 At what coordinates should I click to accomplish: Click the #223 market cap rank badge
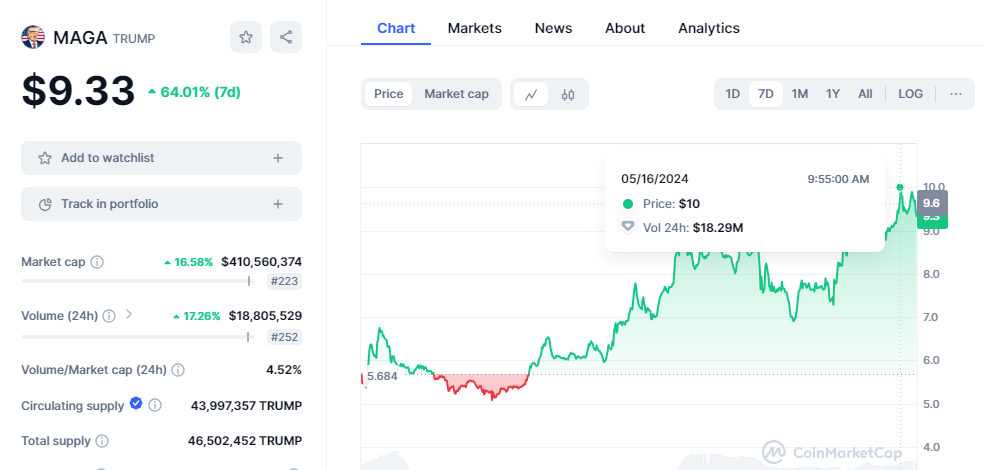pos(284,282)
